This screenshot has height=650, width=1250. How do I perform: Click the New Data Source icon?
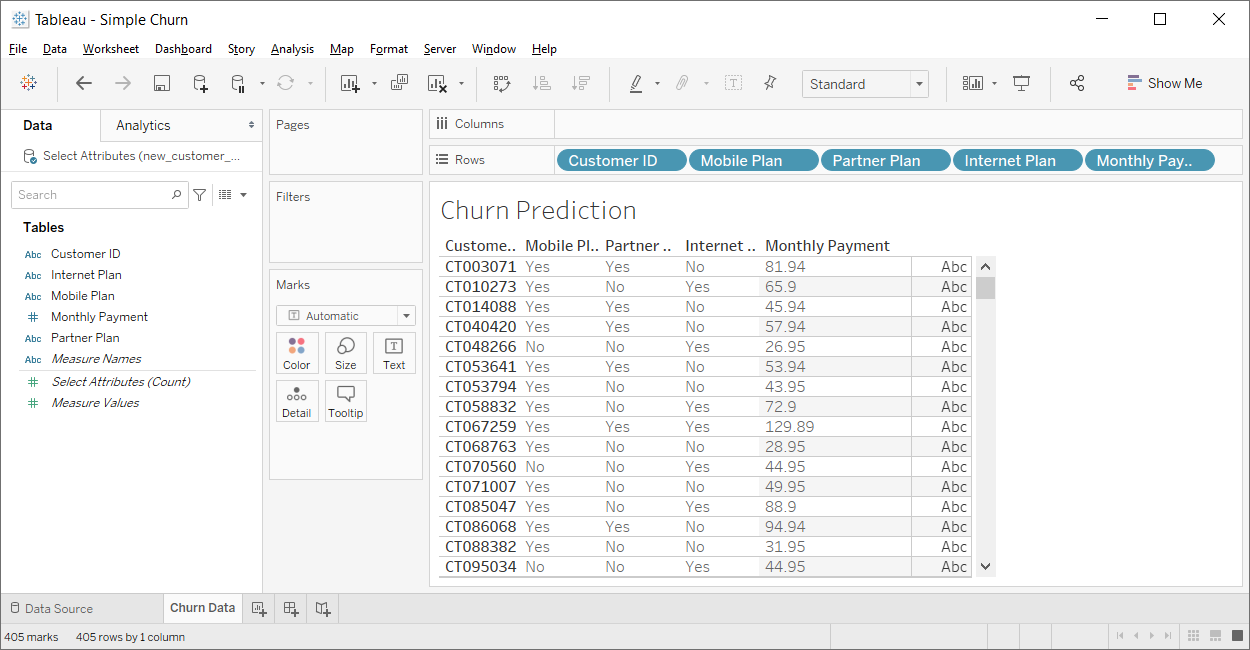coord(200,84)
